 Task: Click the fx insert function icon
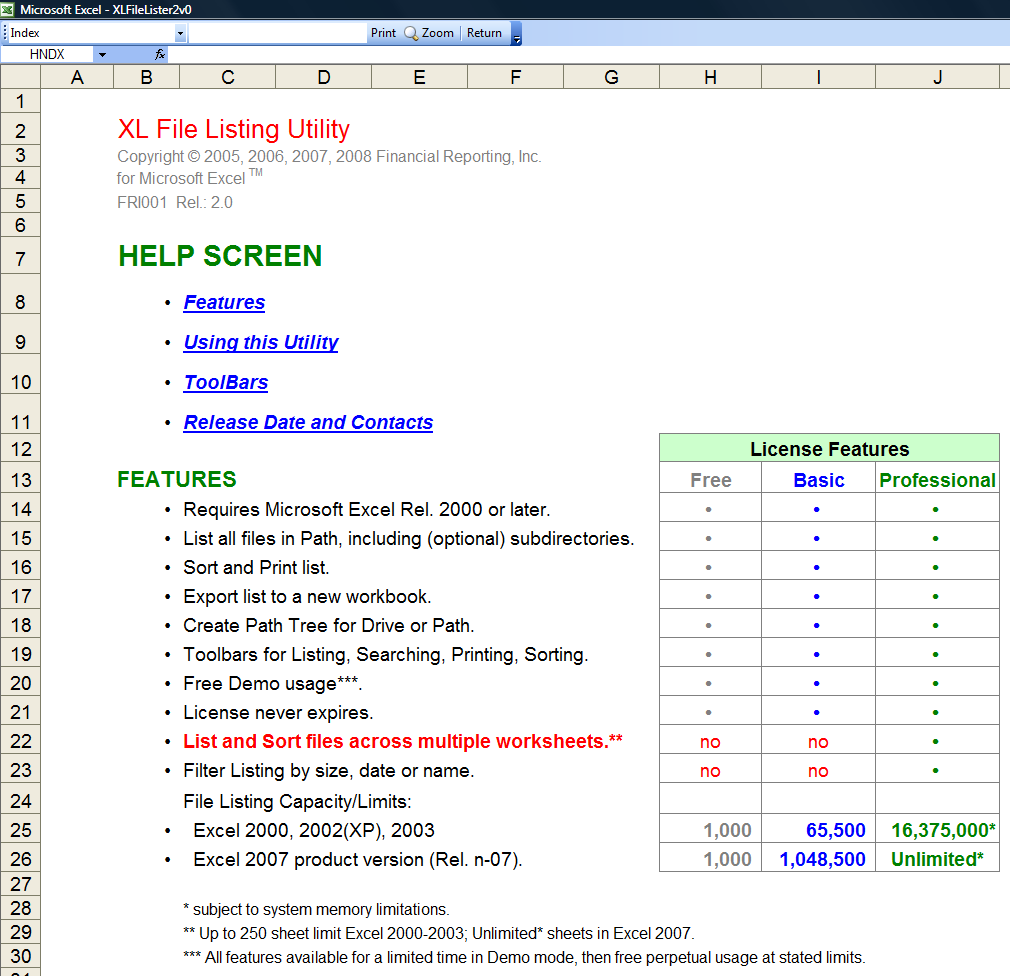coord(160,54)
